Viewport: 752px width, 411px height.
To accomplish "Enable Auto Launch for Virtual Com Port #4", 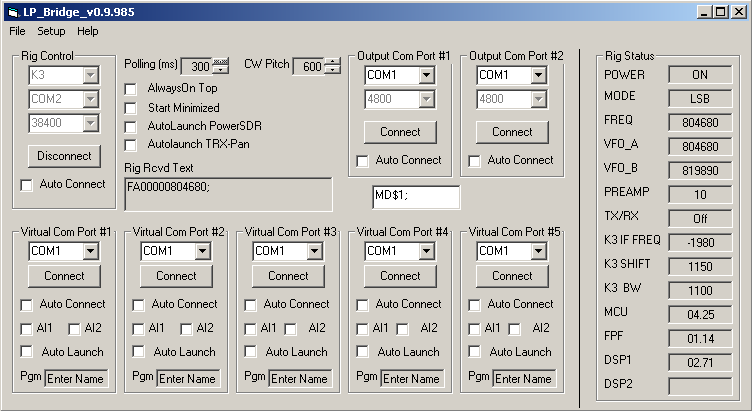I will point(363,352).
